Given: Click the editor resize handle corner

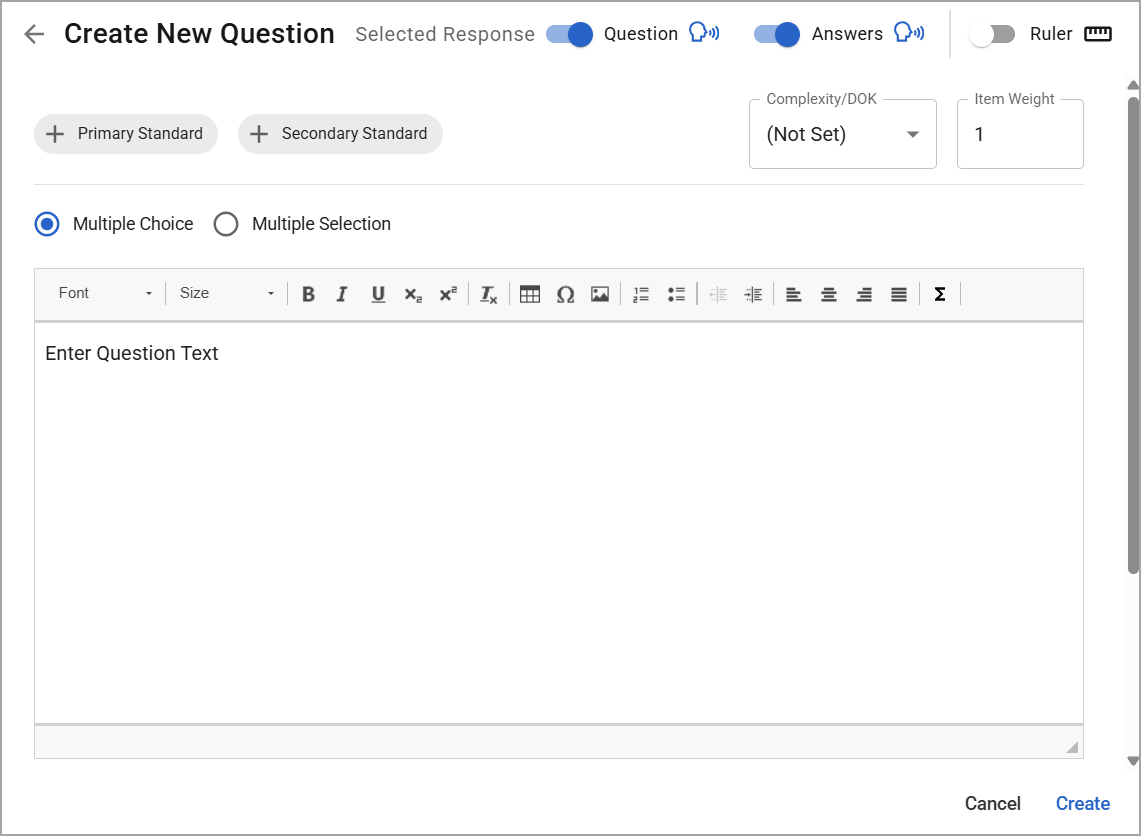Looking at the screenshot, I should coord(1072,747).
